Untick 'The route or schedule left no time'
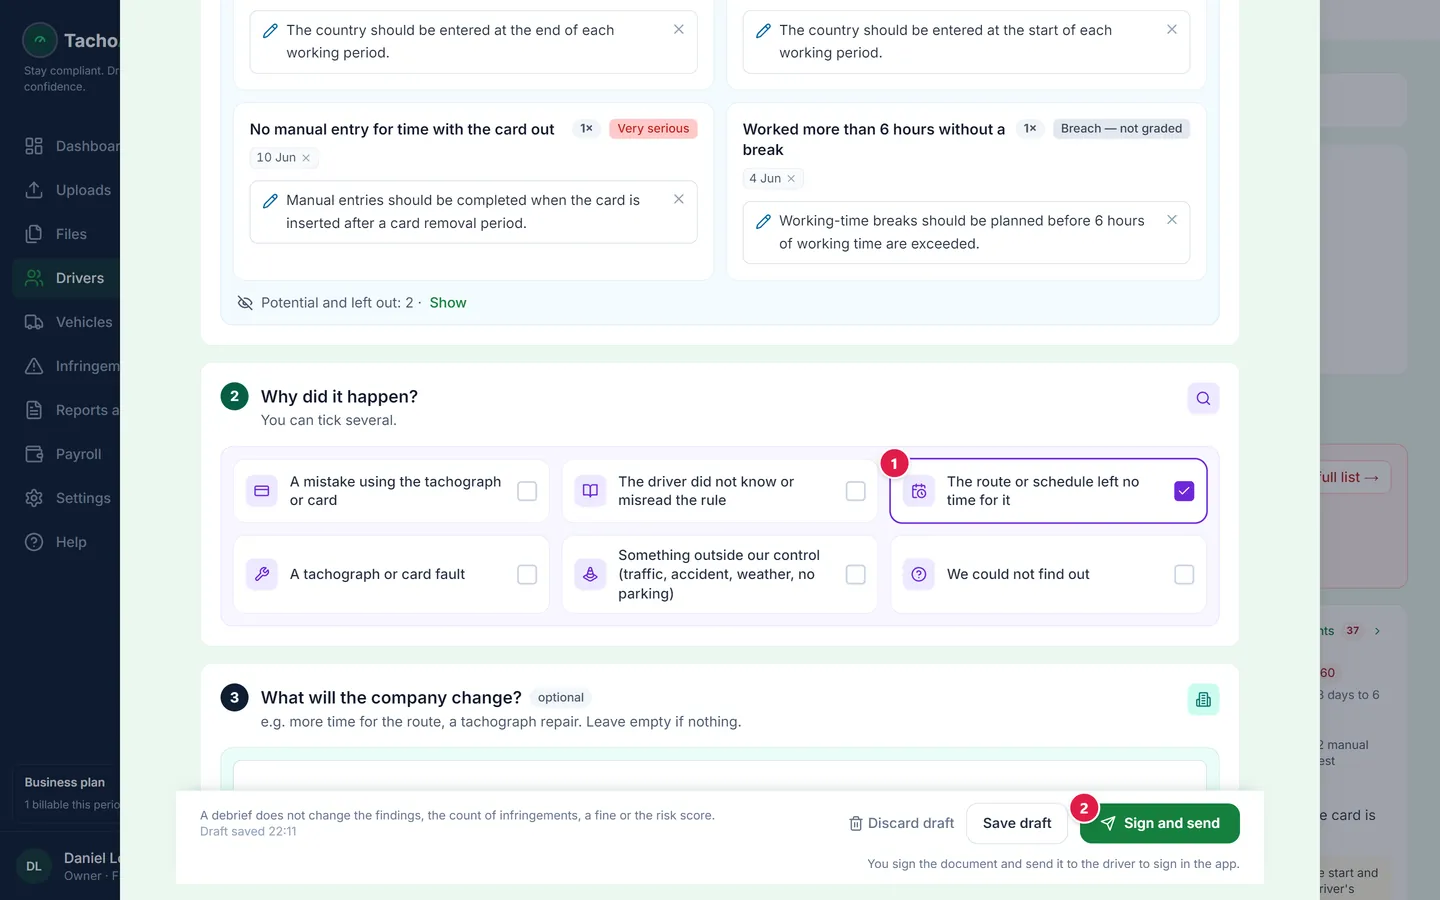The width and height of the screenshot is (1440, 900). point(1184,491)
